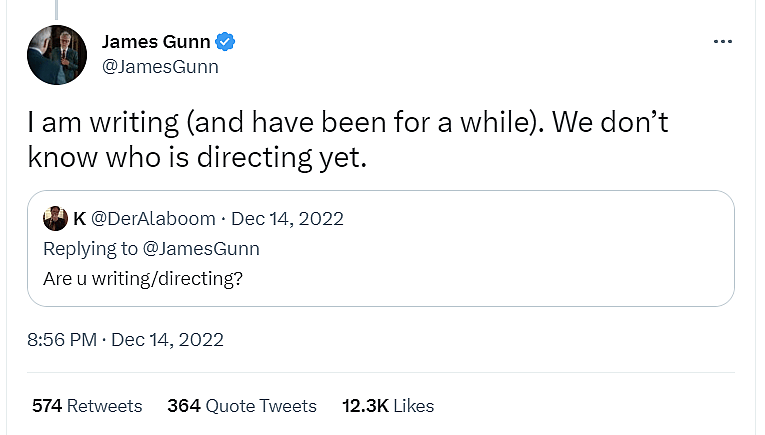This screenshot has width=765, height=435.
Task: Open the three-dot more options menu
Action: tap(723, 42)
